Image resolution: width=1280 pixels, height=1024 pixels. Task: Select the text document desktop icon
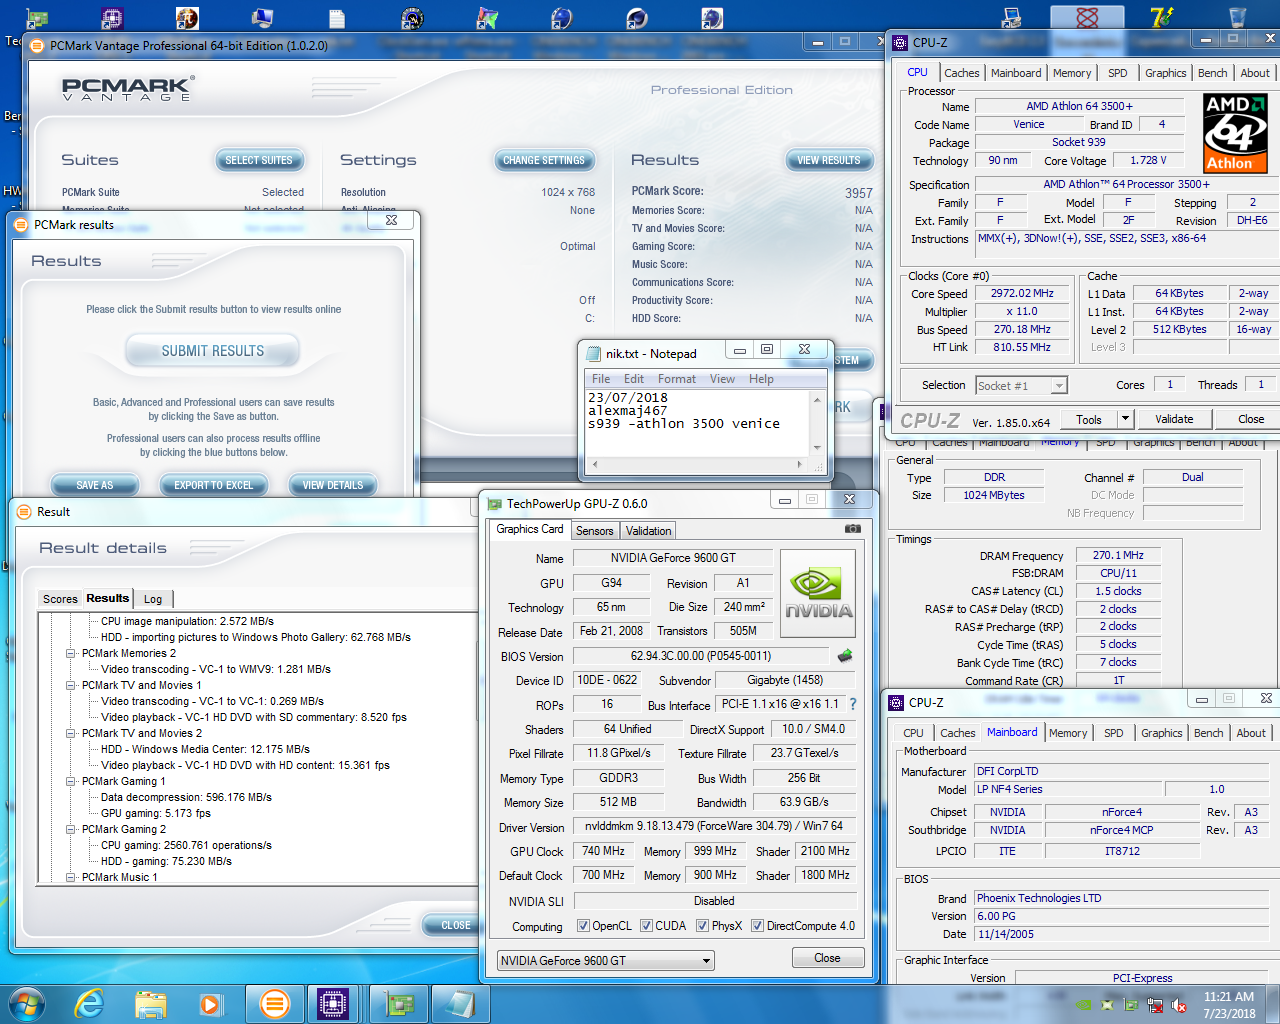pos(337,17)
